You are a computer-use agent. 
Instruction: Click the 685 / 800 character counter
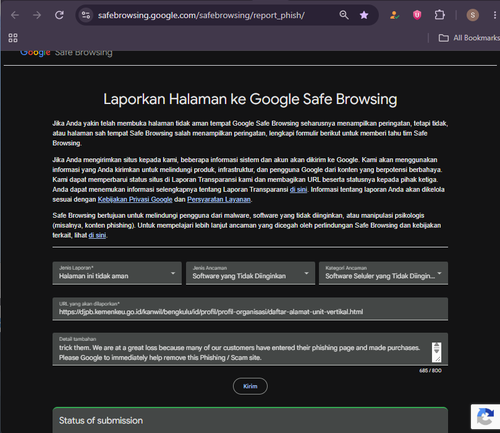[430, 371]
